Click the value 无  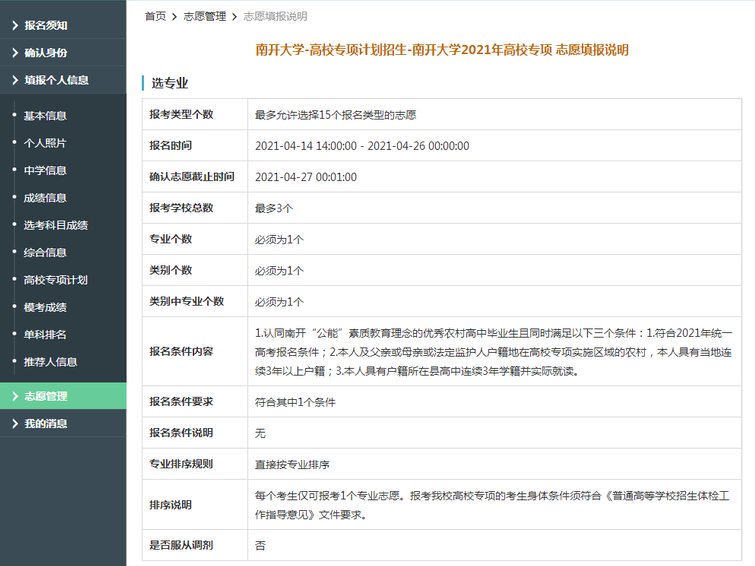(x=260, y=433)
